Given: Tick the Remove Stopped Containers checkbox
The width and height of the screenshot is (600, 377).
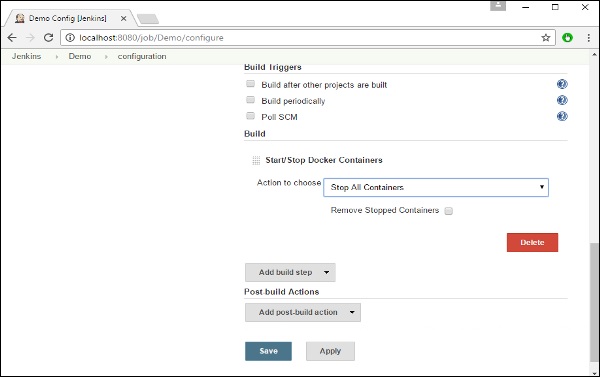Looking at the screenshot, I should [448, 211].
